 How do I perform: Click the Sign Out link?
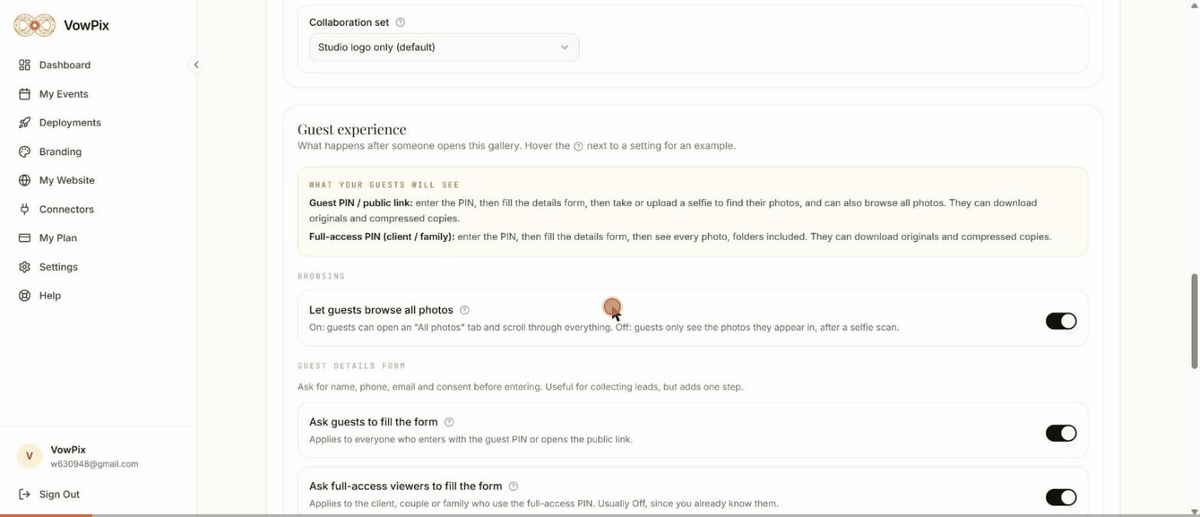(59, 494)
